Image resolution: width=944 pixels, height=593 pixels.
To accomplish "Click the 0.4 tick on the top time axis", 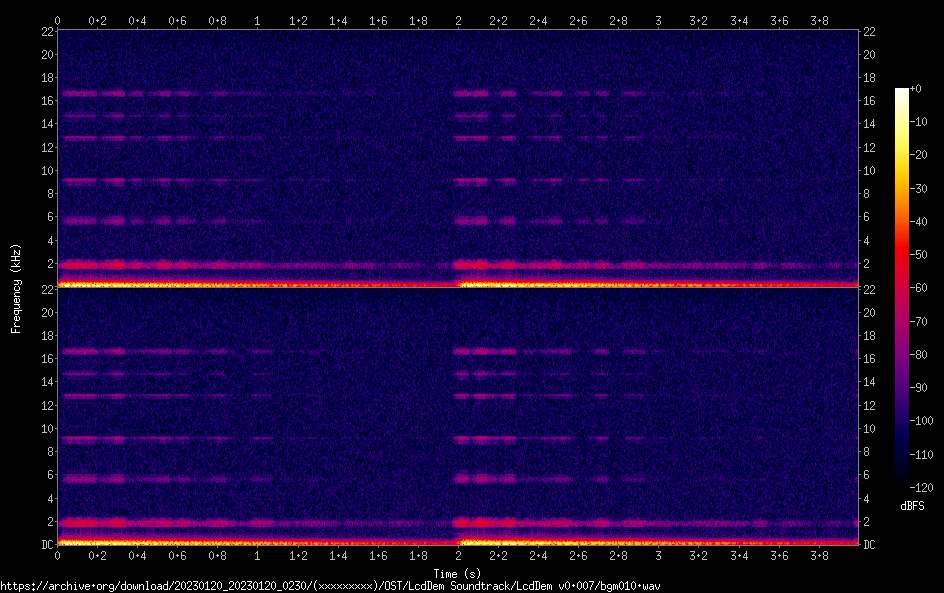I will (x=138, y=20).
